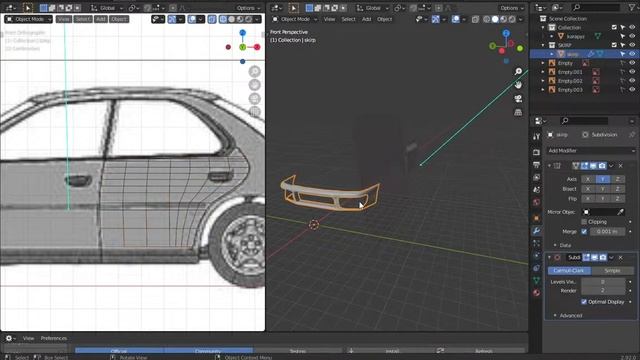Collapse SKIRP collection in outliner
640x360 pixels.
543,45
